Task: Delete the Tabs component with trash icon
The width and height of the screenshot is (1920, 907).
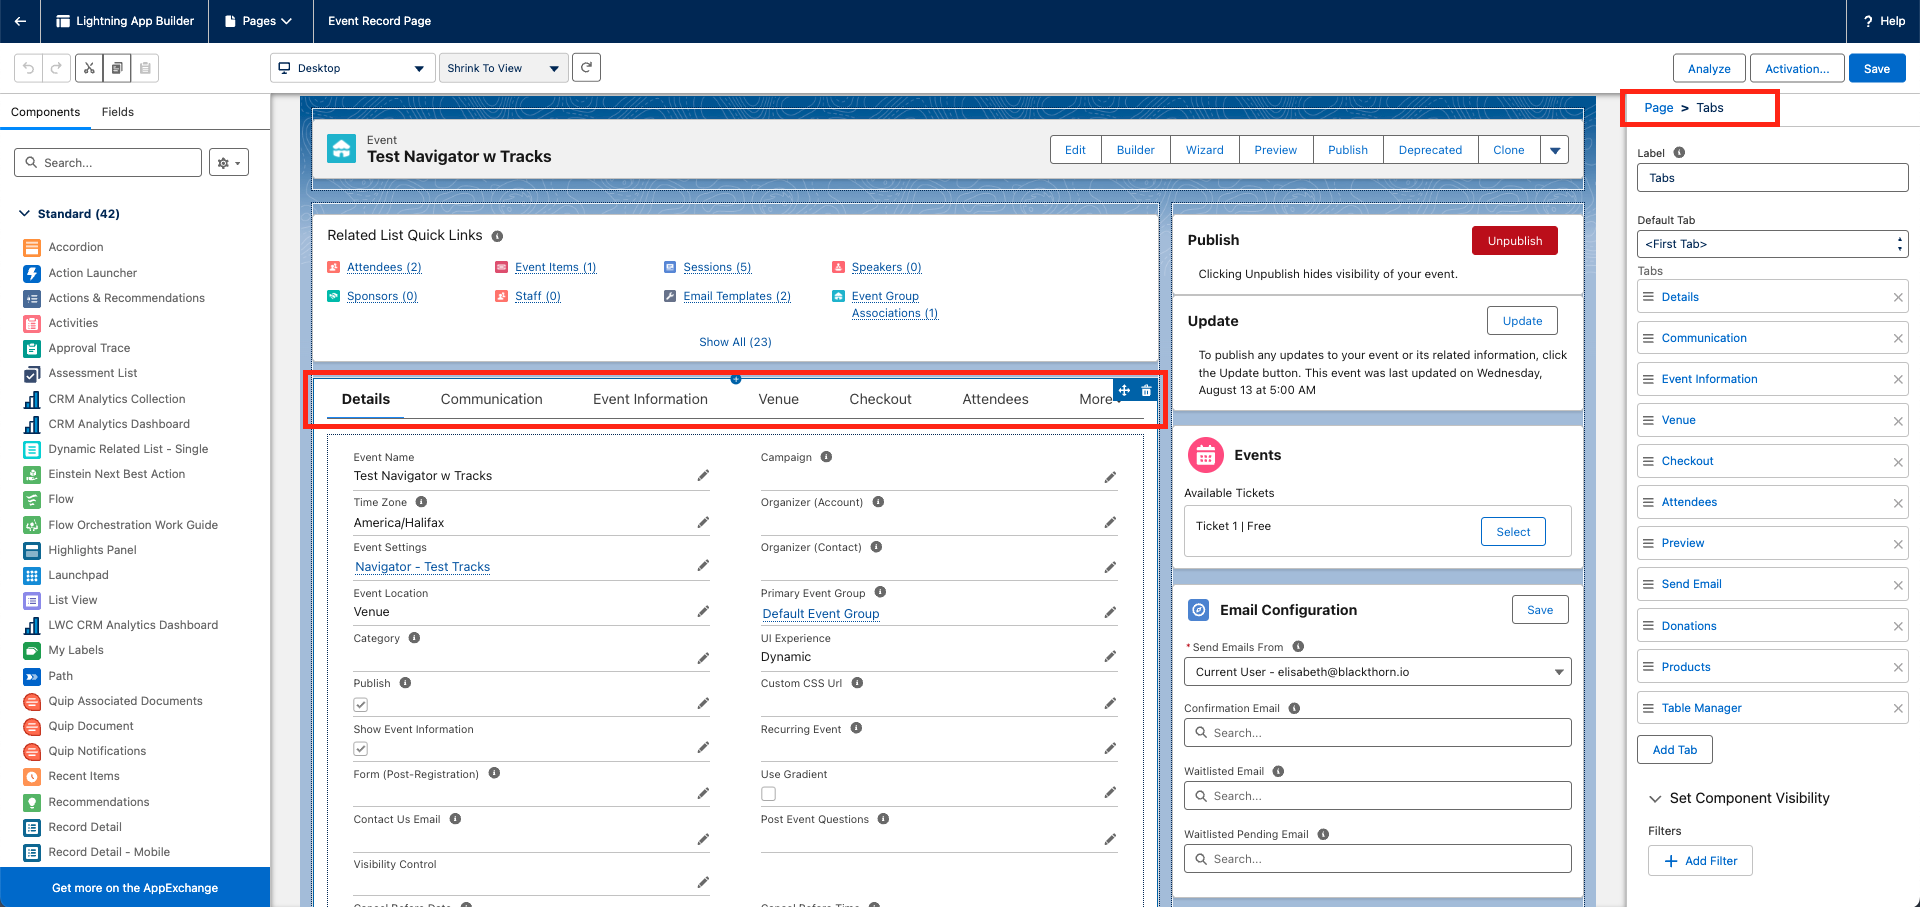Action: pyautogui.click(x=1146, y=390)
